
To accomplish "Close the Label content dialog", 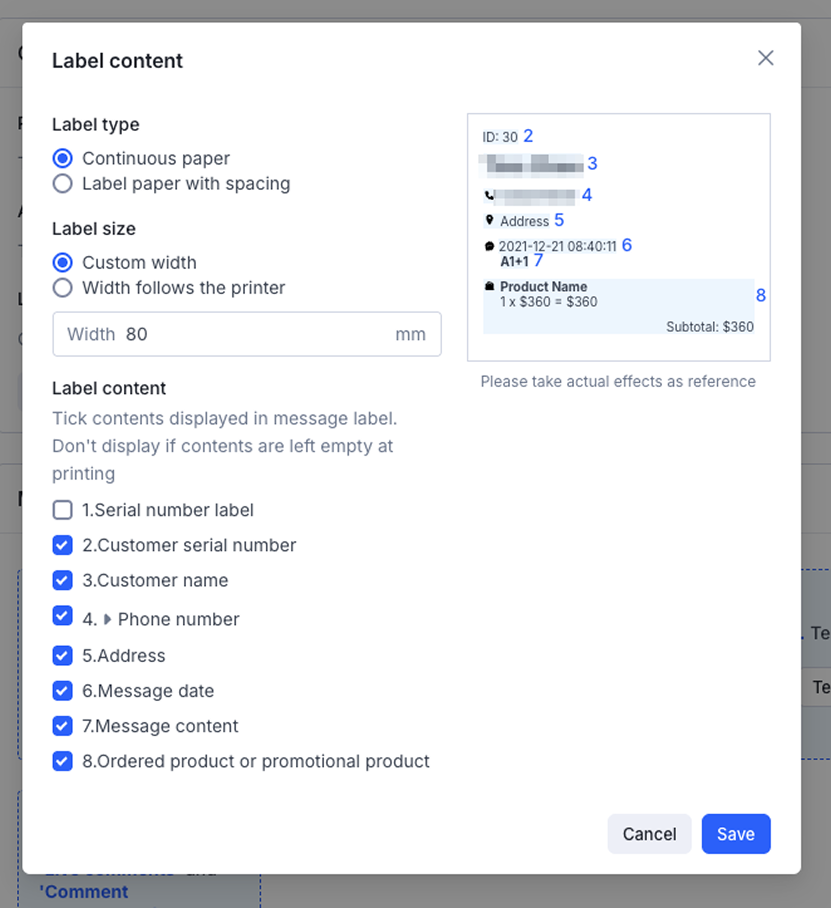I will 765,58.
